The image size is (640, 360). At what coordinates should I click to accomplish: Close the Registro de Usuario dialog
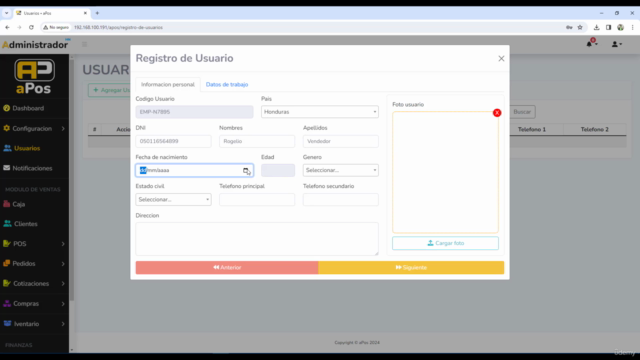501,58
